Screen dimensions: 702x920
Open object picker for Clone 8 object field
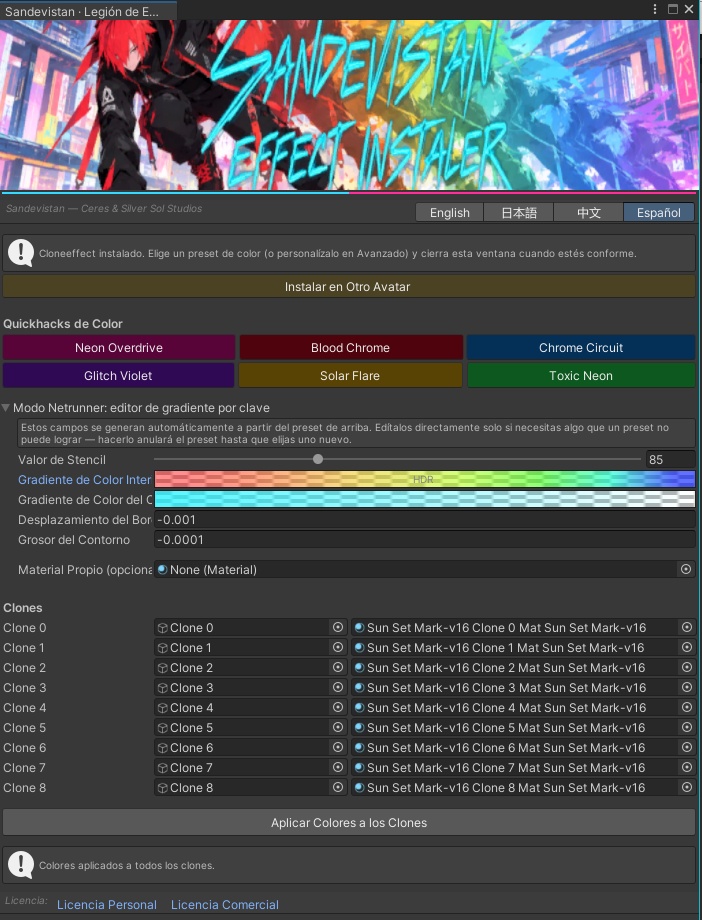coord(338,787)
